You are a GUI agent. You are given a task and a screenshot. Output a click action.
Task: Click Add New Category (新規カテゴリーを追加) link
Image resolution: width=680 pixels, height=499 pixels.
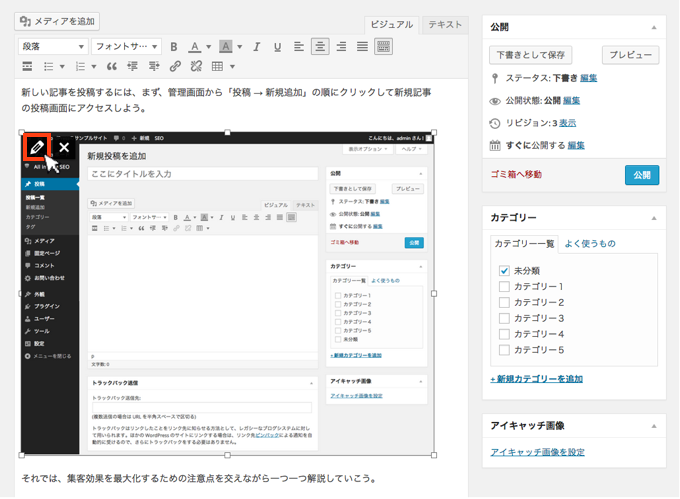[x=536, y=379]
